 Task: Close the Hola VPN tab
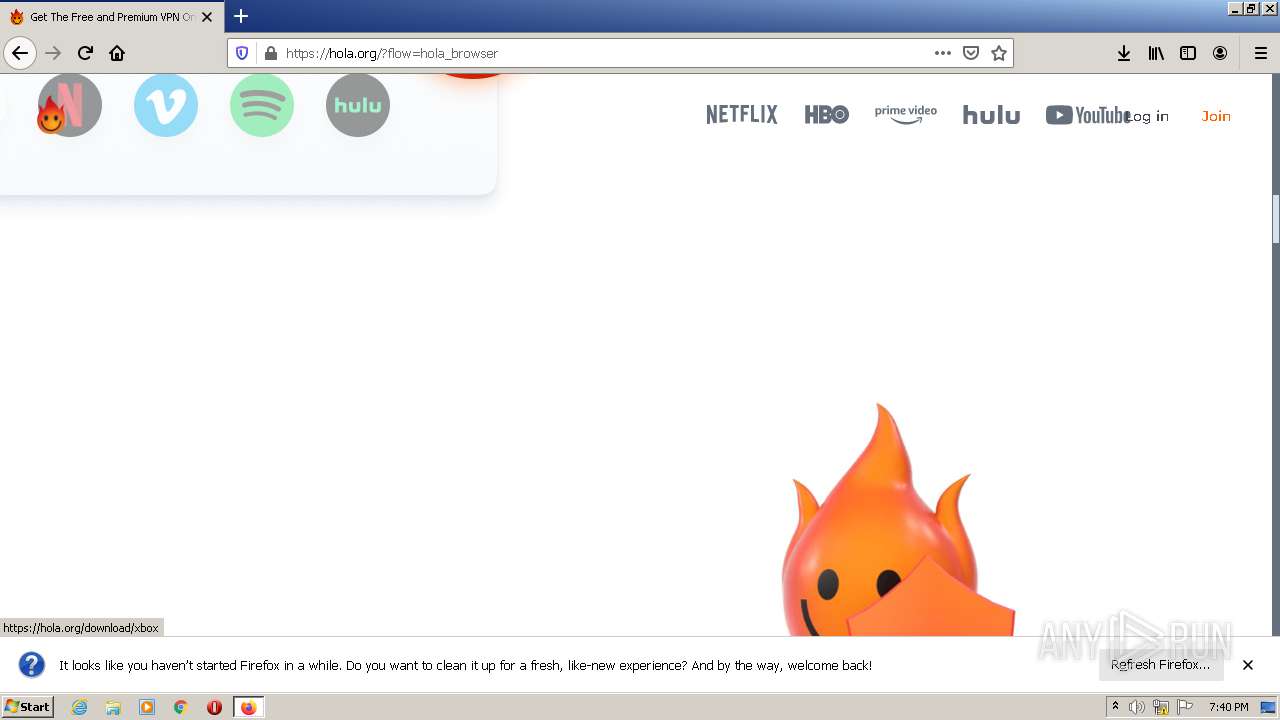click(x=207, y=17)
